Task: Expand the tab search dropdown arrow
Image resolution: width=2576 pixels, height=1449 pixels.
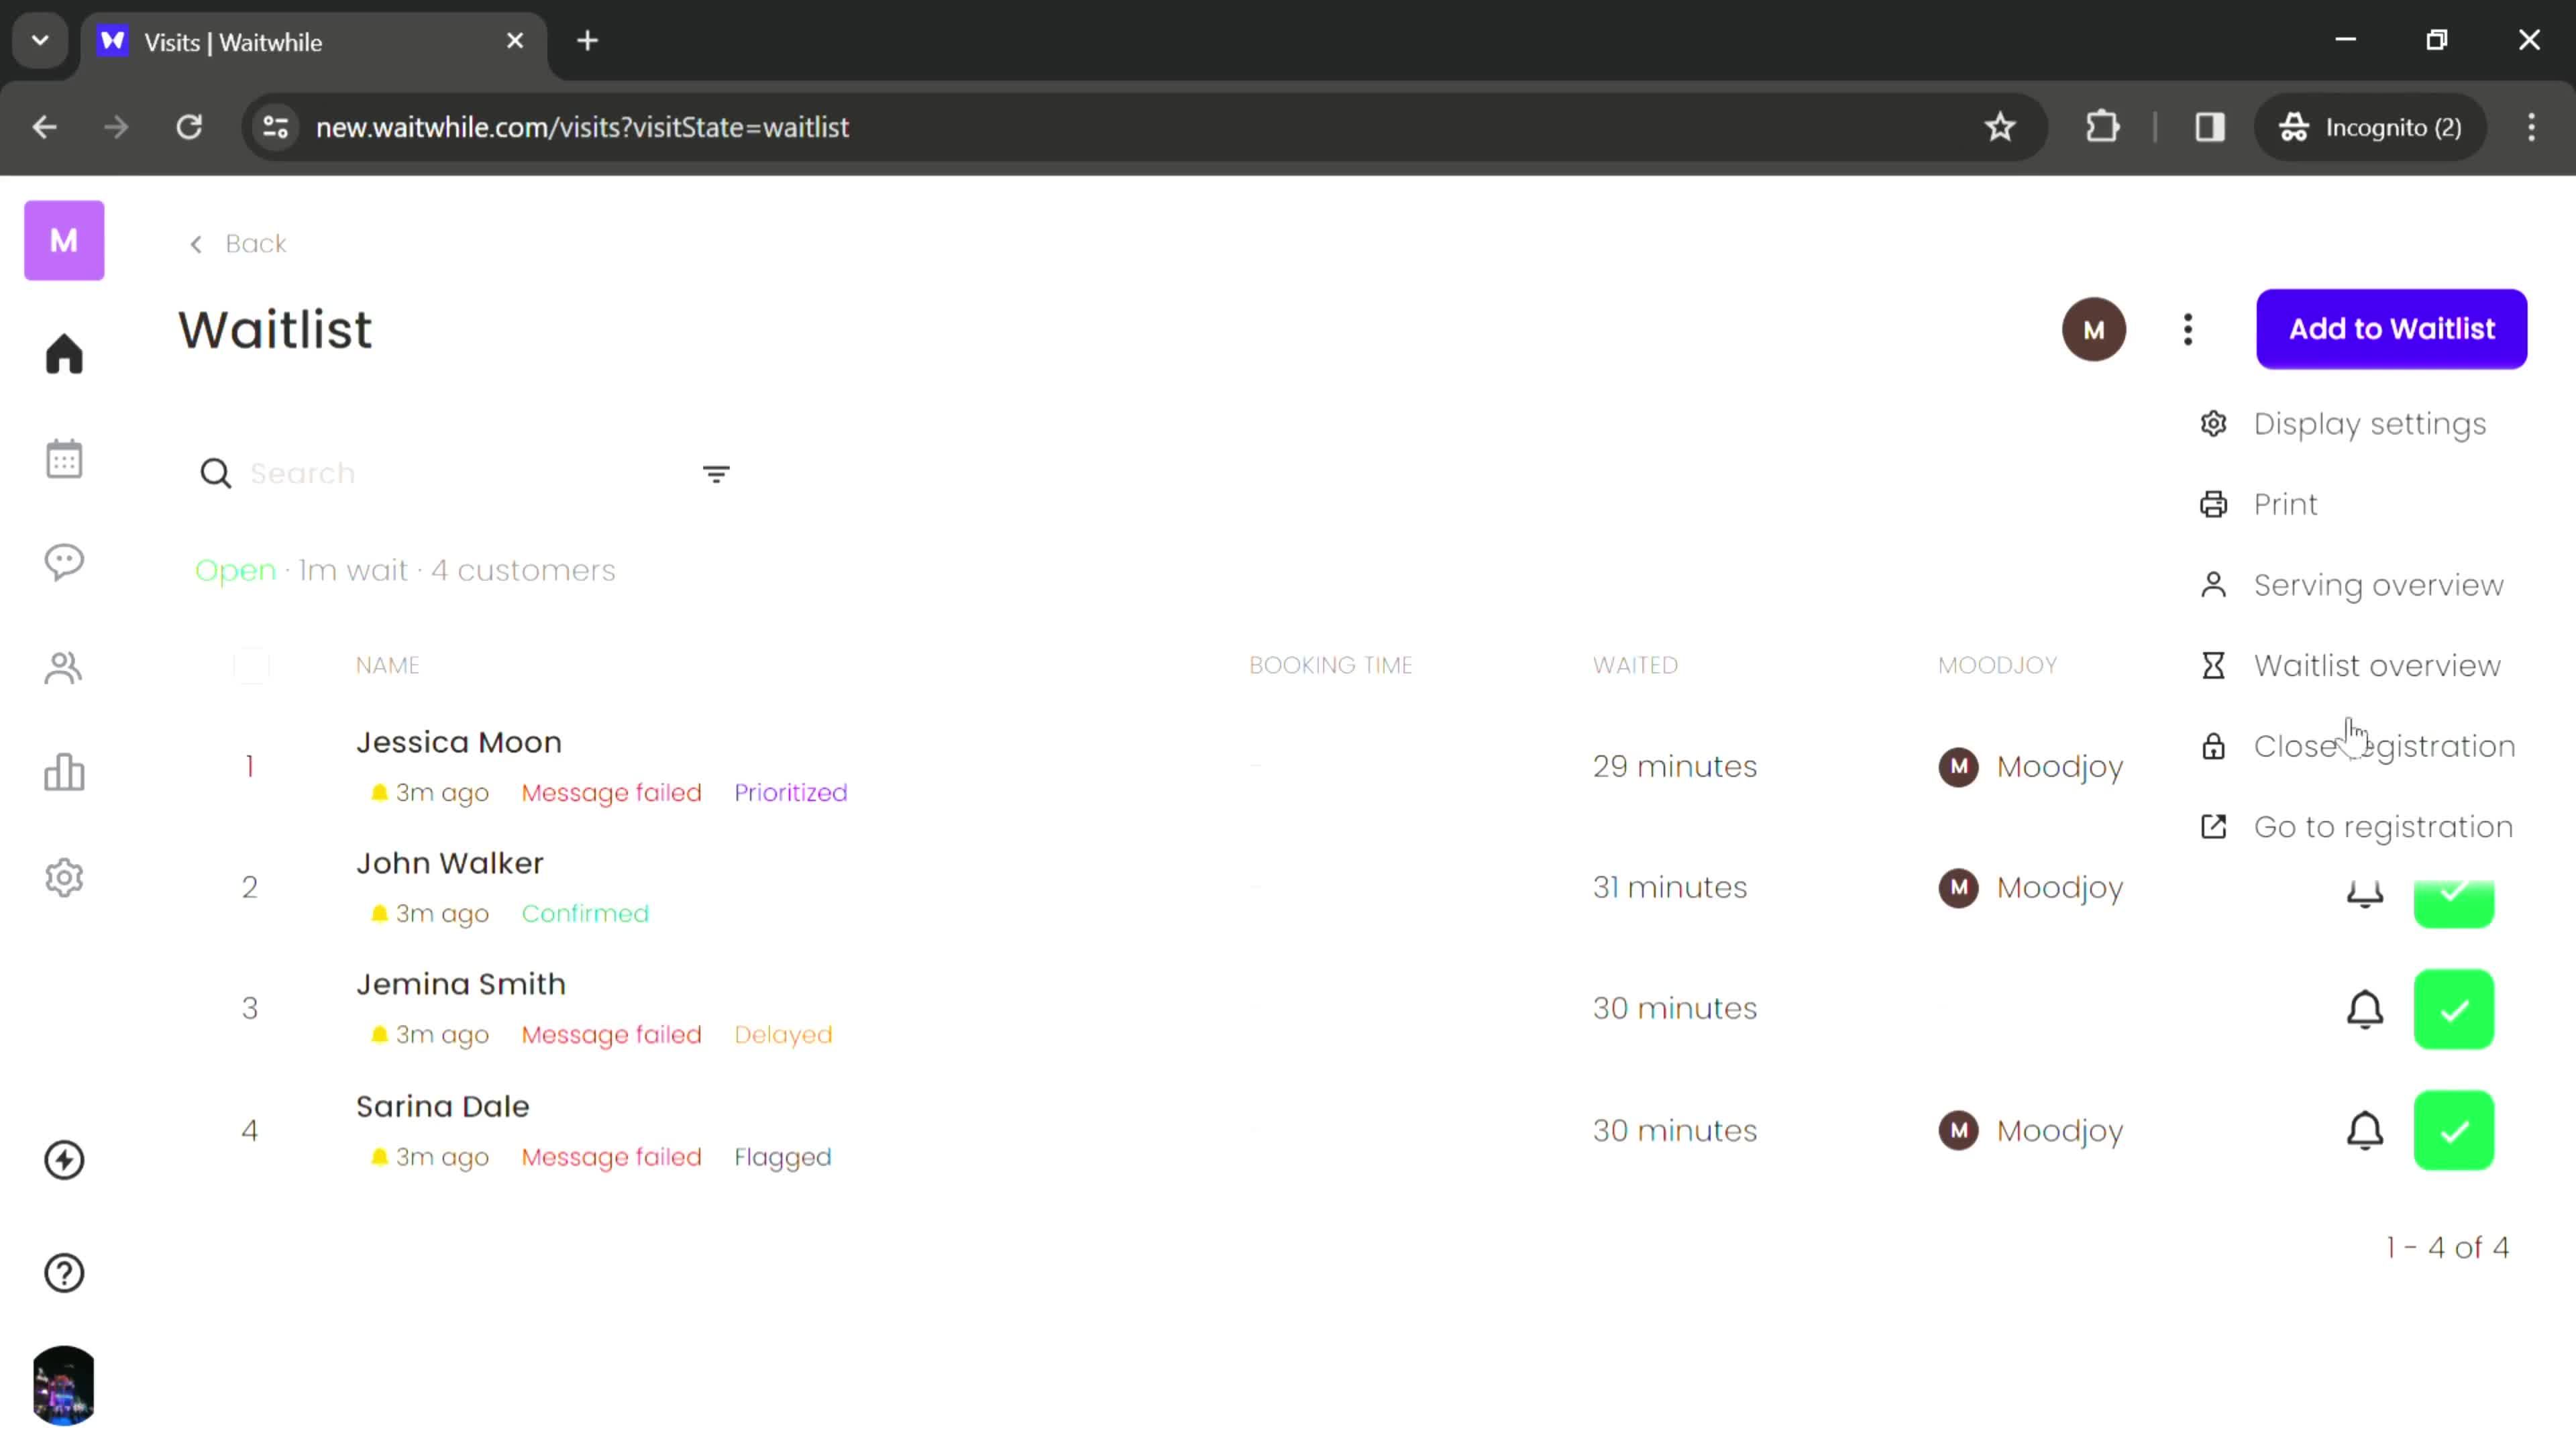Action: pos(40,41)
